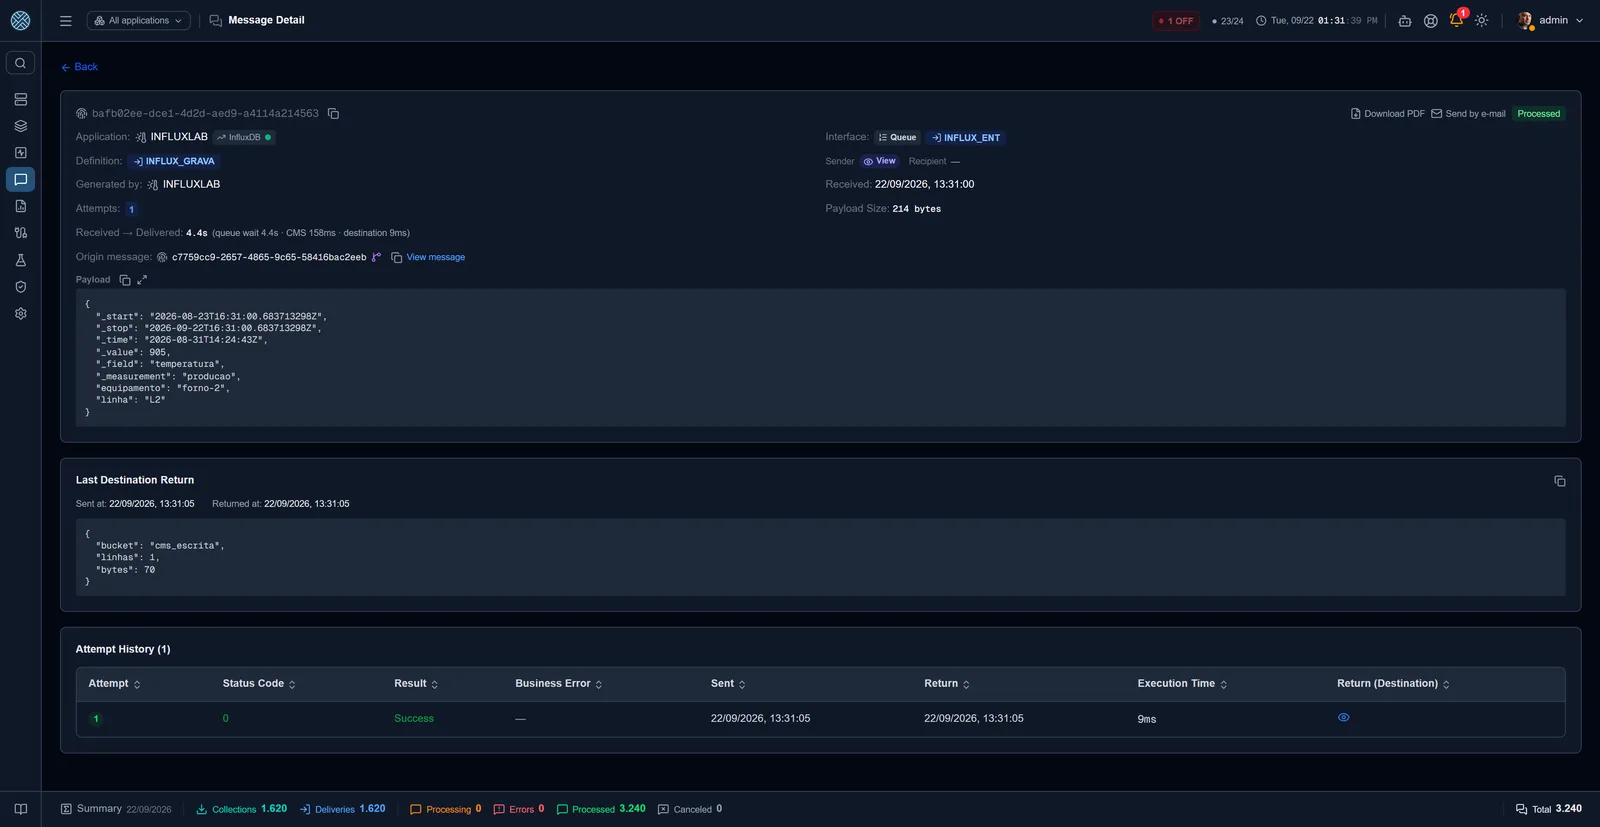
Task: Toggle the hamburger menu sidebar
Action: coord(66,20)
